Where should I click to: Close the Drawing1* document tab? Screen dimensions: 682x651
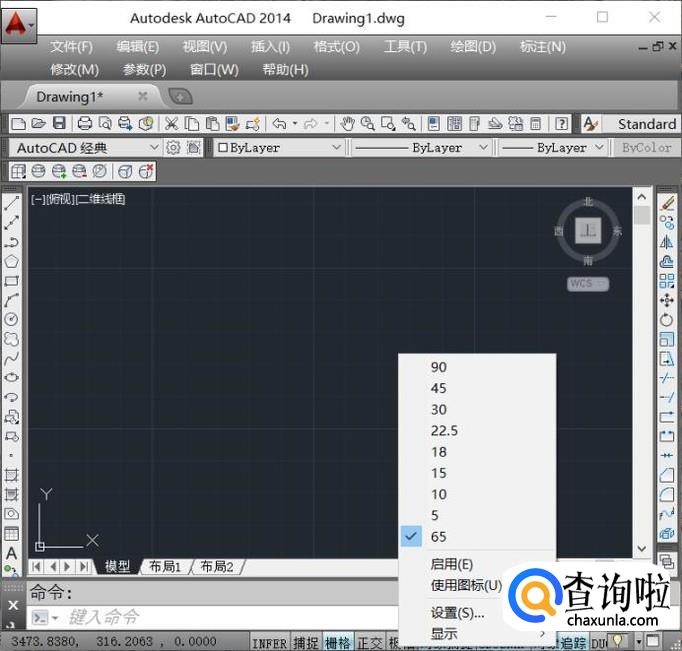[x=143, y=96]
